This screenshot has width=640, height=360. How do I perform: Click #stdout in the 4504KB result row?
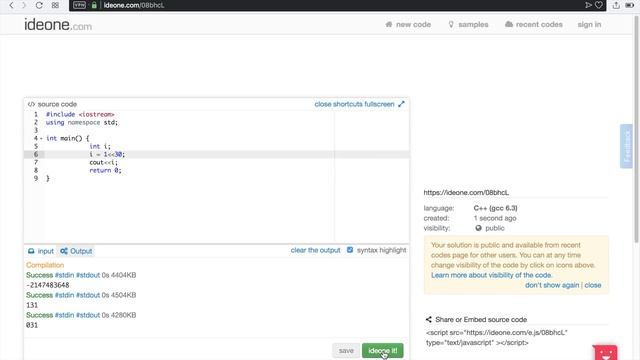point(88,295)
